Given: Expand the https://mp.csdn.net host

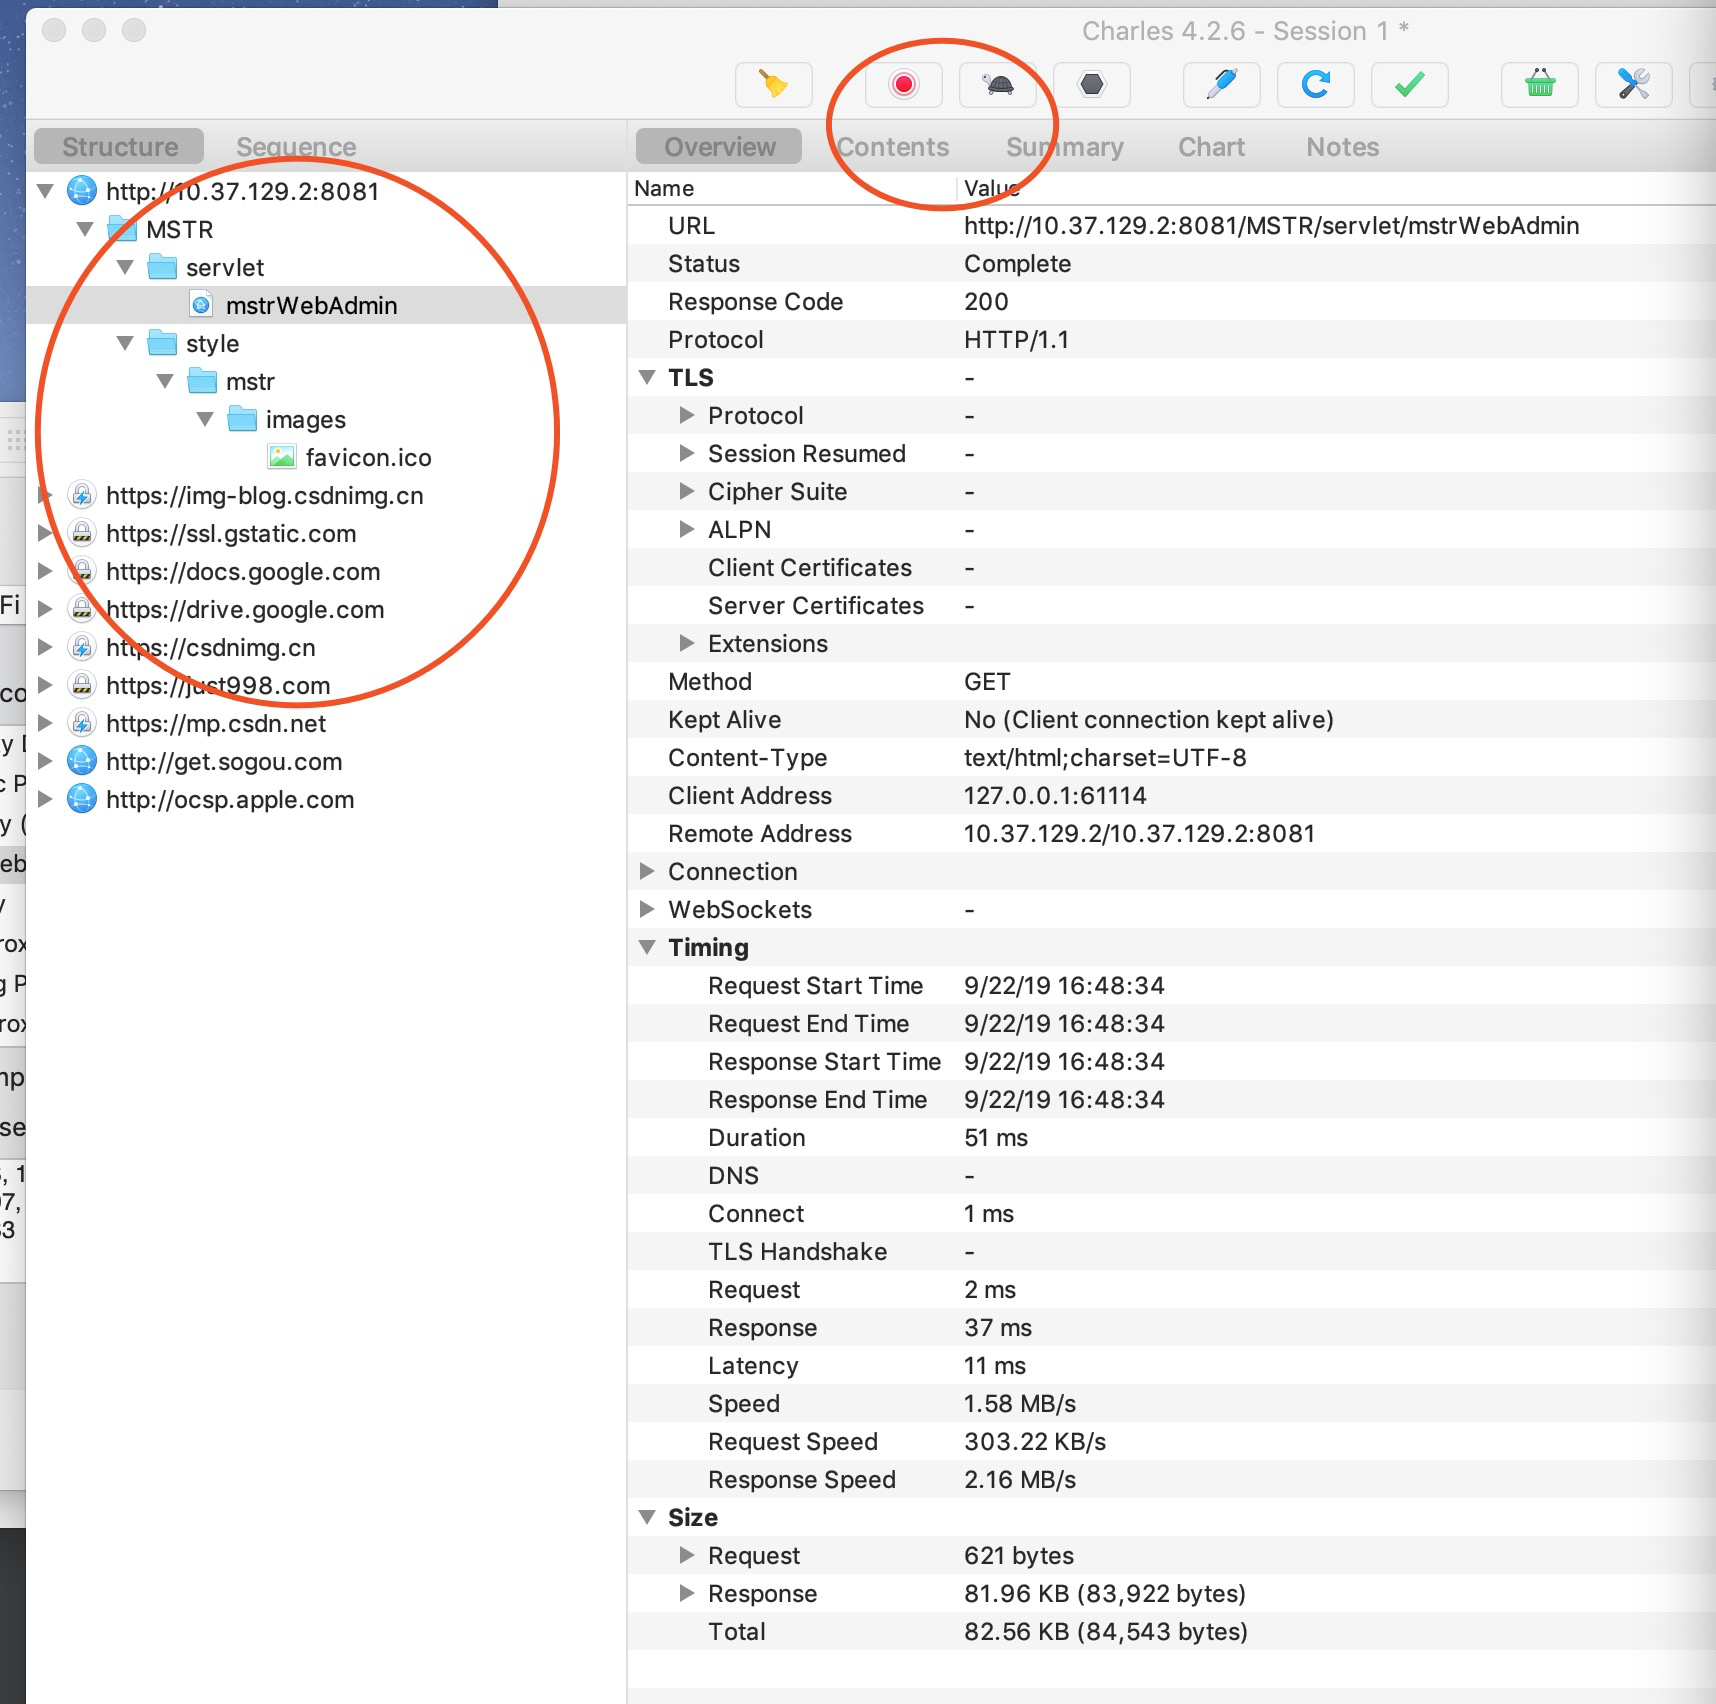Looking at the screenshot, I should click(x=45, y=723).
